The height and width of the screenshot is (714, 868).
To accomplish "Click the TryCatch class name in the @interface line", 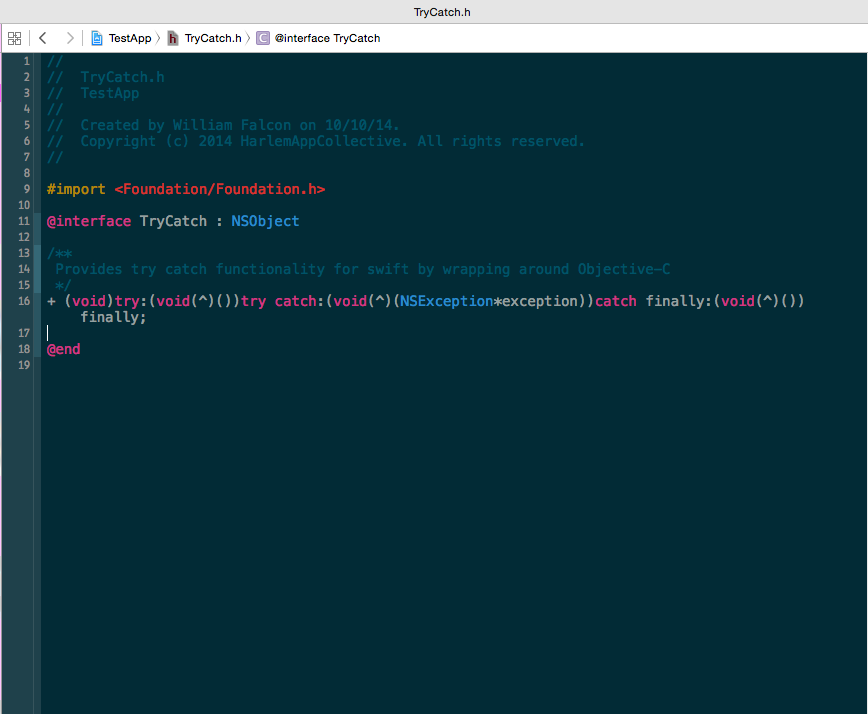I will click(x=173, y=221).
